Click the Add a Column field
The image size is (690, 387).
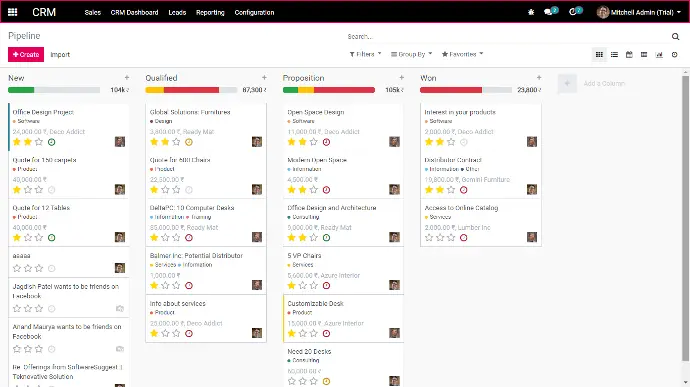point(604,83)
